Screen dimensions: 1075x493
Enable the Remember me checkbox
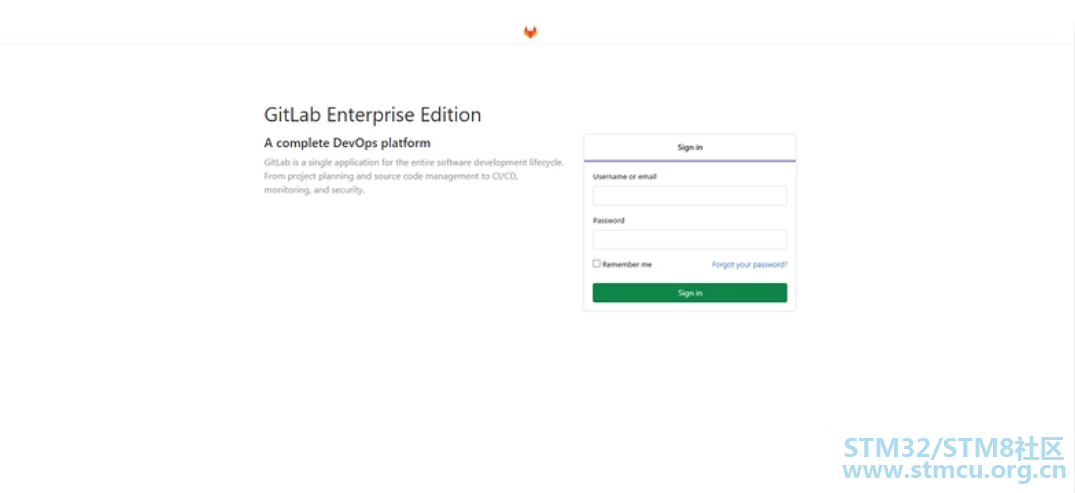[596, 263]
